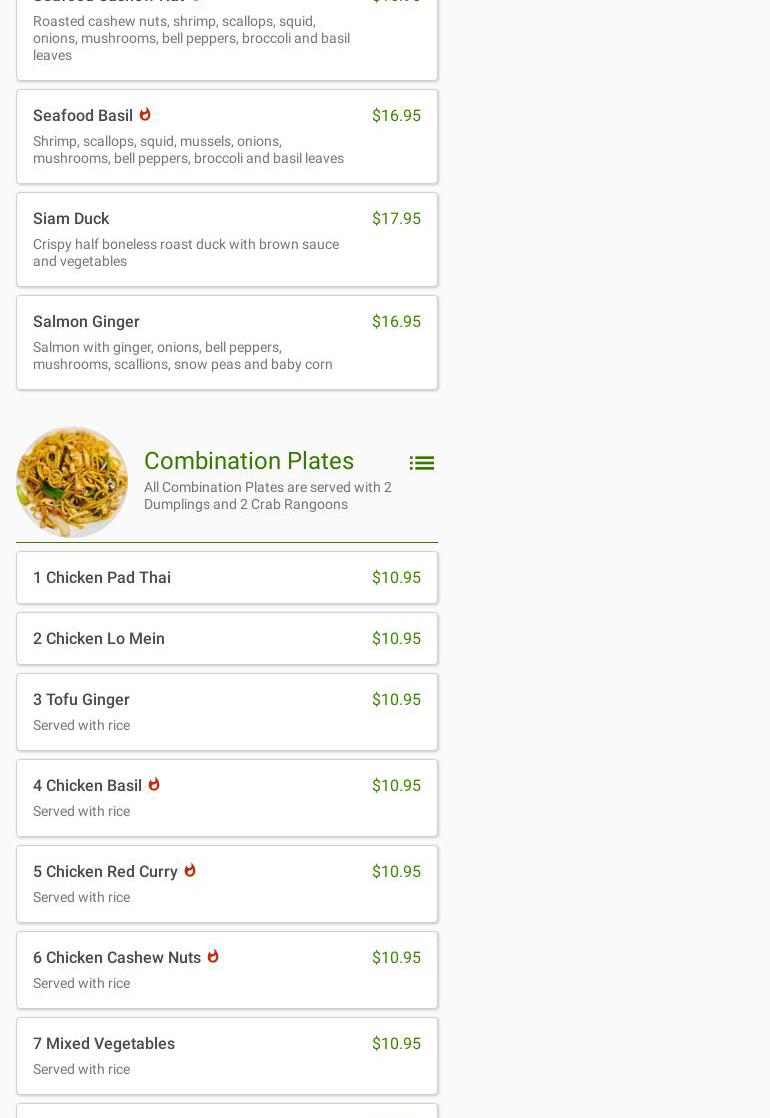Click the 6 Chicken Cashew Nuts item title
770x1118 pixels.
[117, 958]
